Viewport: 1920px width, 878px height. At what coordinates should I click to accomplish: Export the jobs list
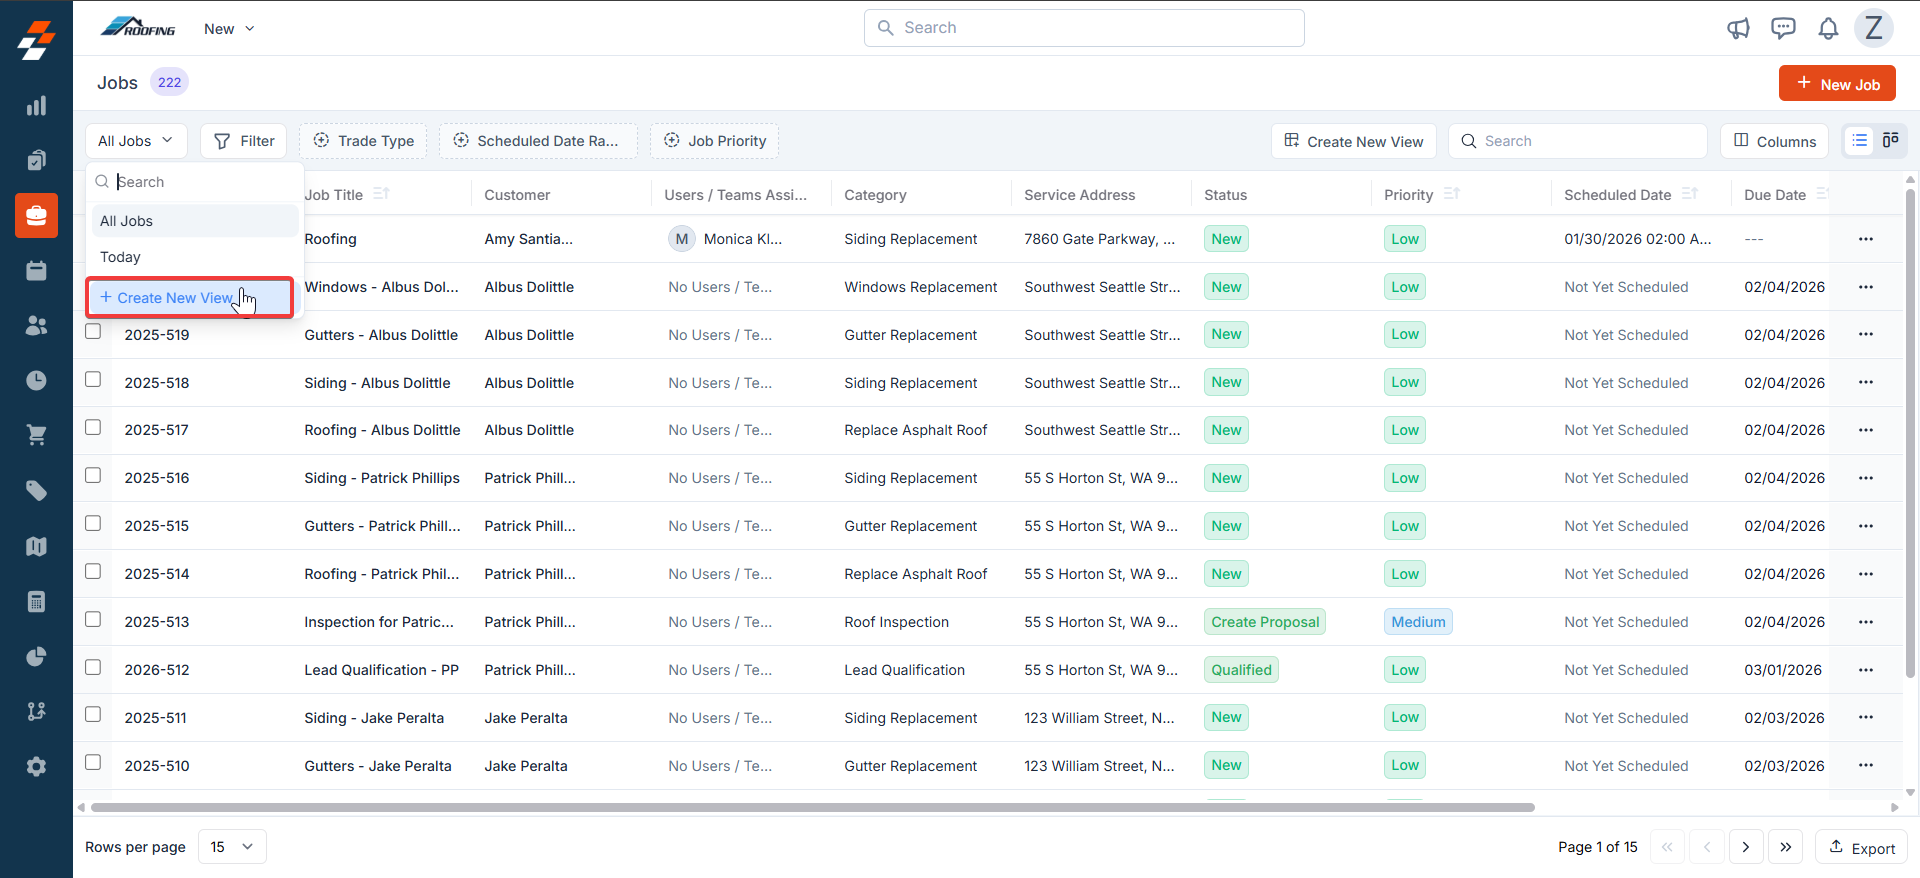click(x=1861, y=847)
